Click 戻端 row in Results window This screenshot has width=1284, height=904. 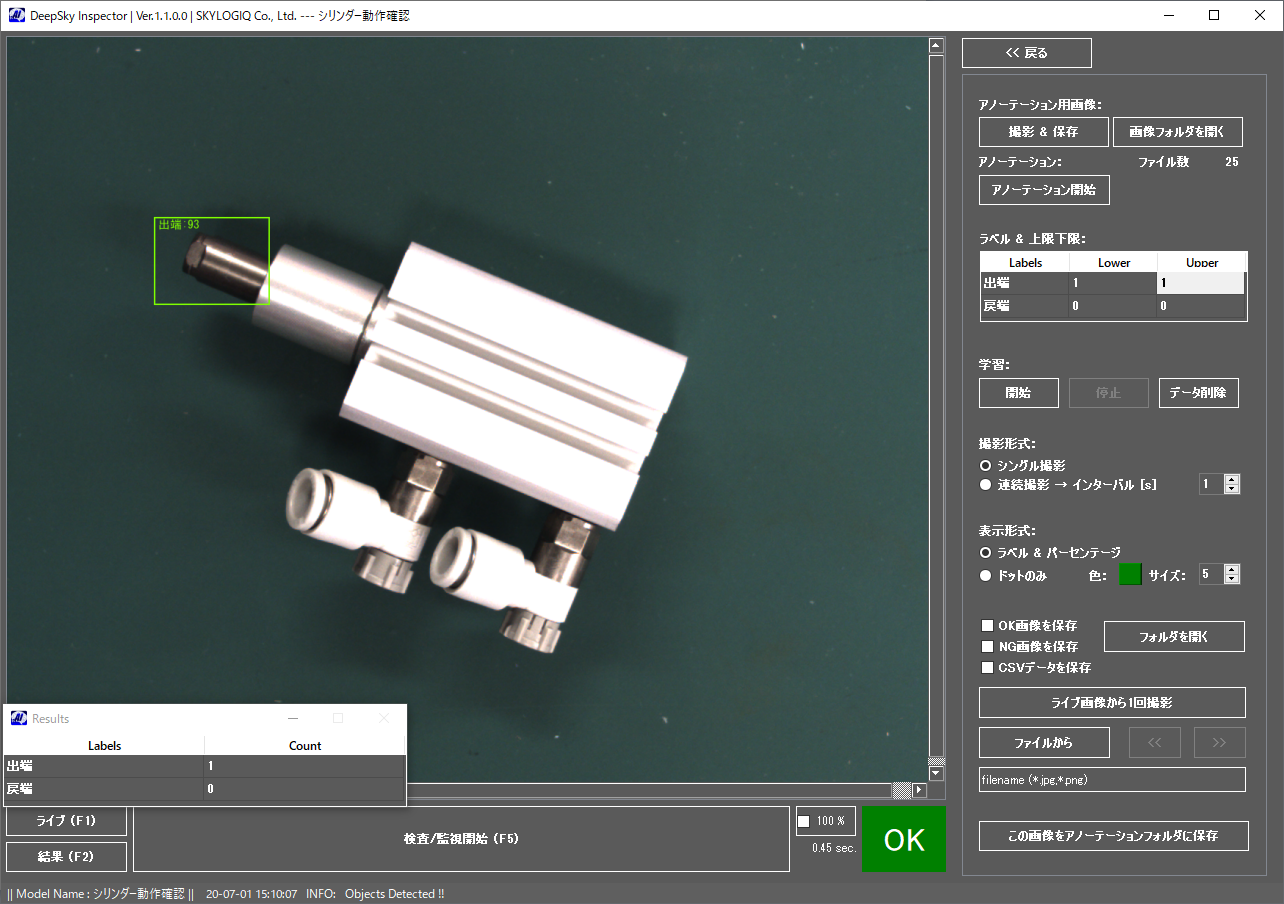[205, 789]
